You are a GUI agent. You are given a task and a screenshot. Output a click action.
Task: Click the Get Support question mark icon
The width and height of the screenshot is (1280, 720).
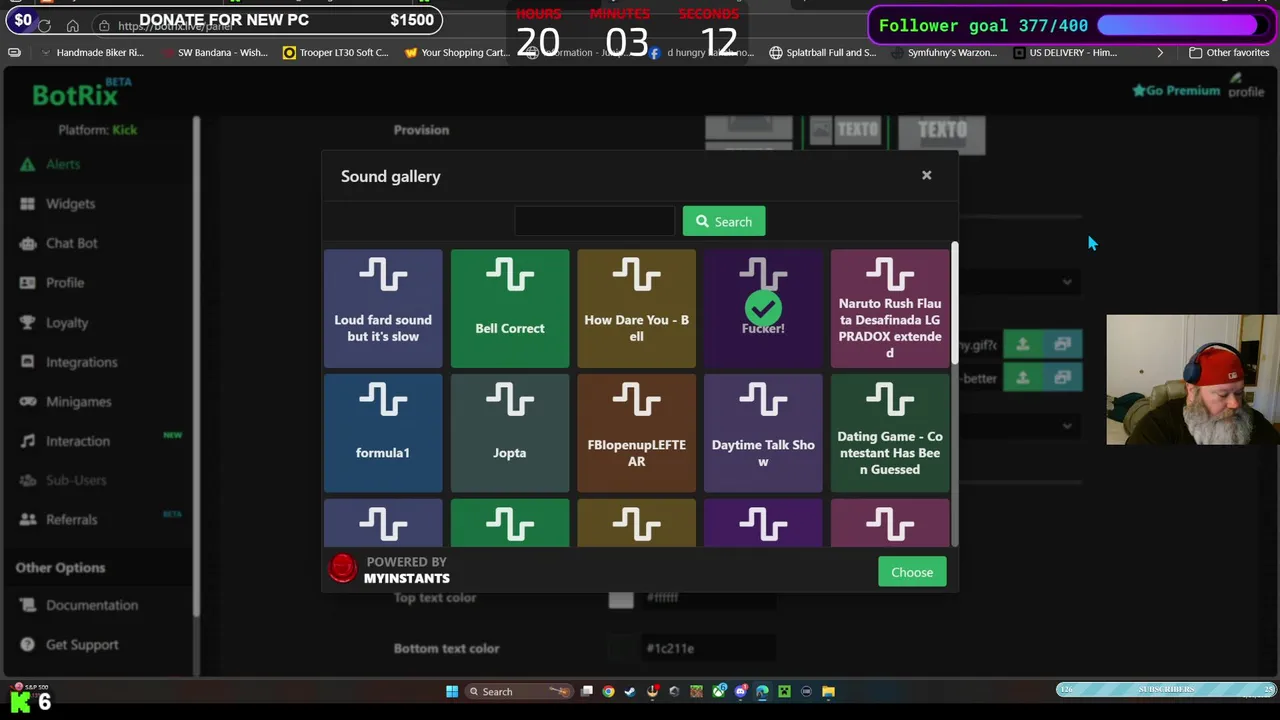(x=27, y=645)
